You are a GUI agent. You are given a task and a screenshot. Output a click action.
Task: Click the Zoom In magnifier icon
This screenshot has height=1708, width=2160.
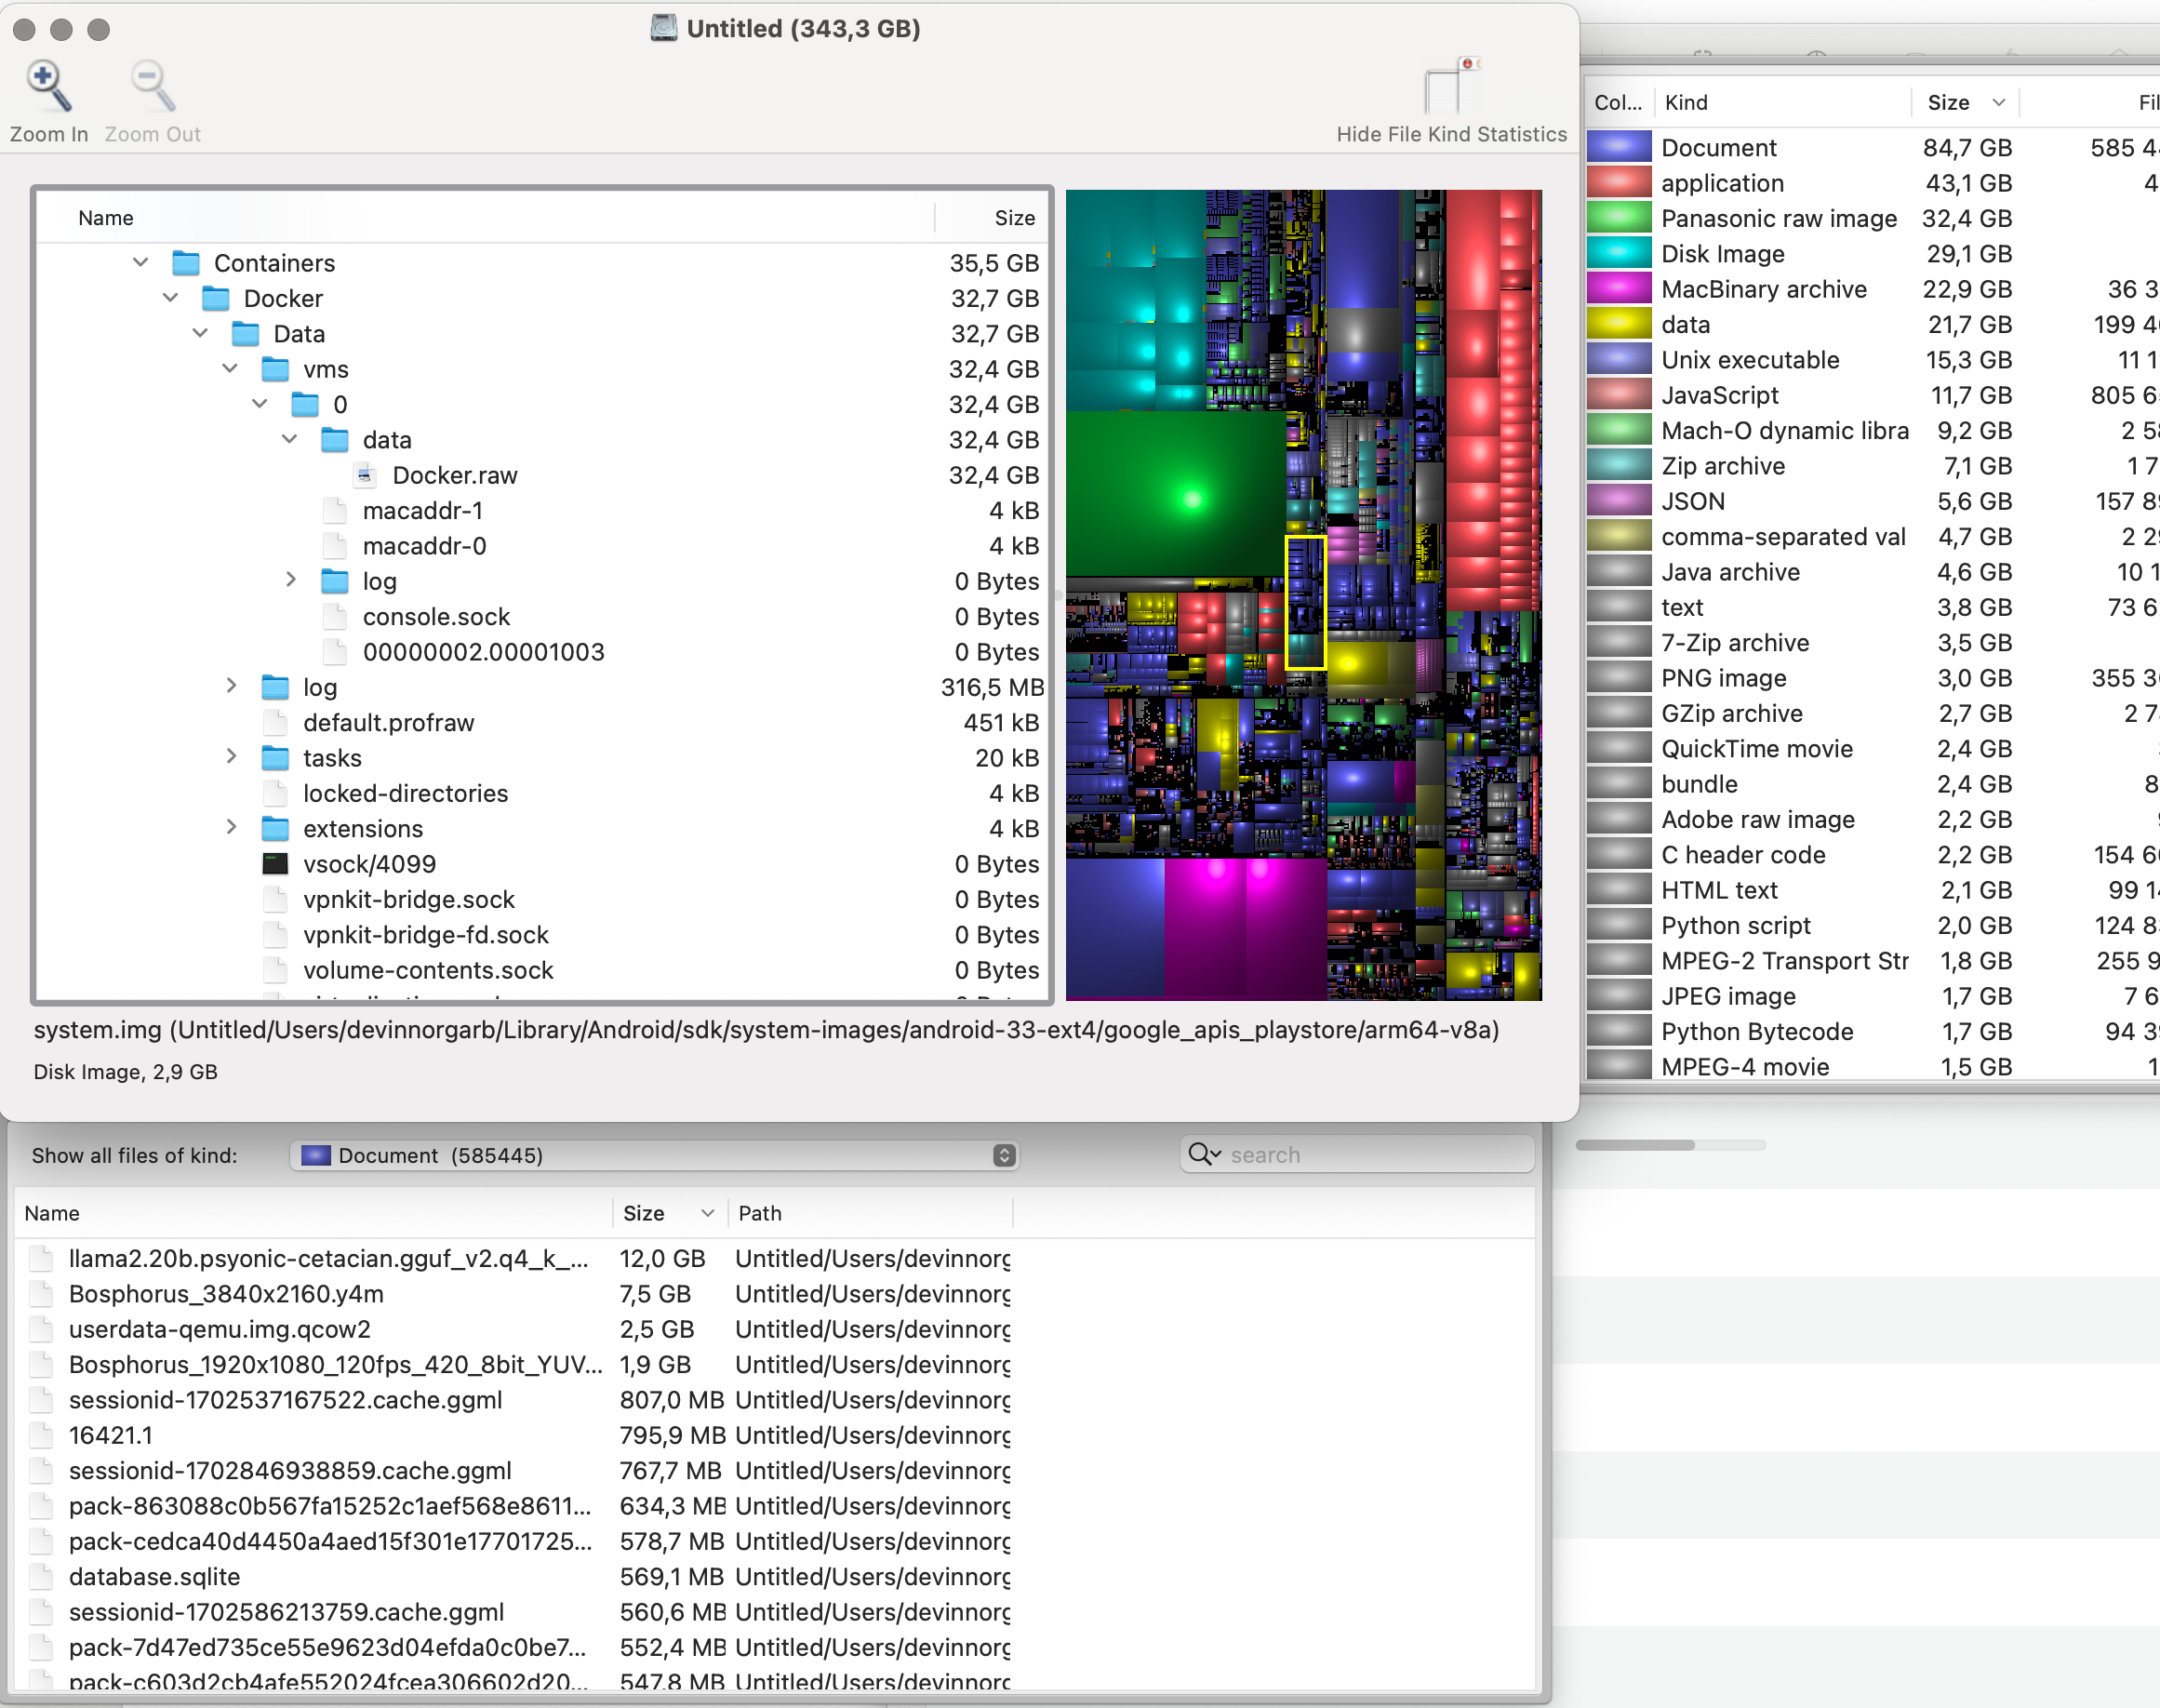pyautogui.click(x=48, y=86)
